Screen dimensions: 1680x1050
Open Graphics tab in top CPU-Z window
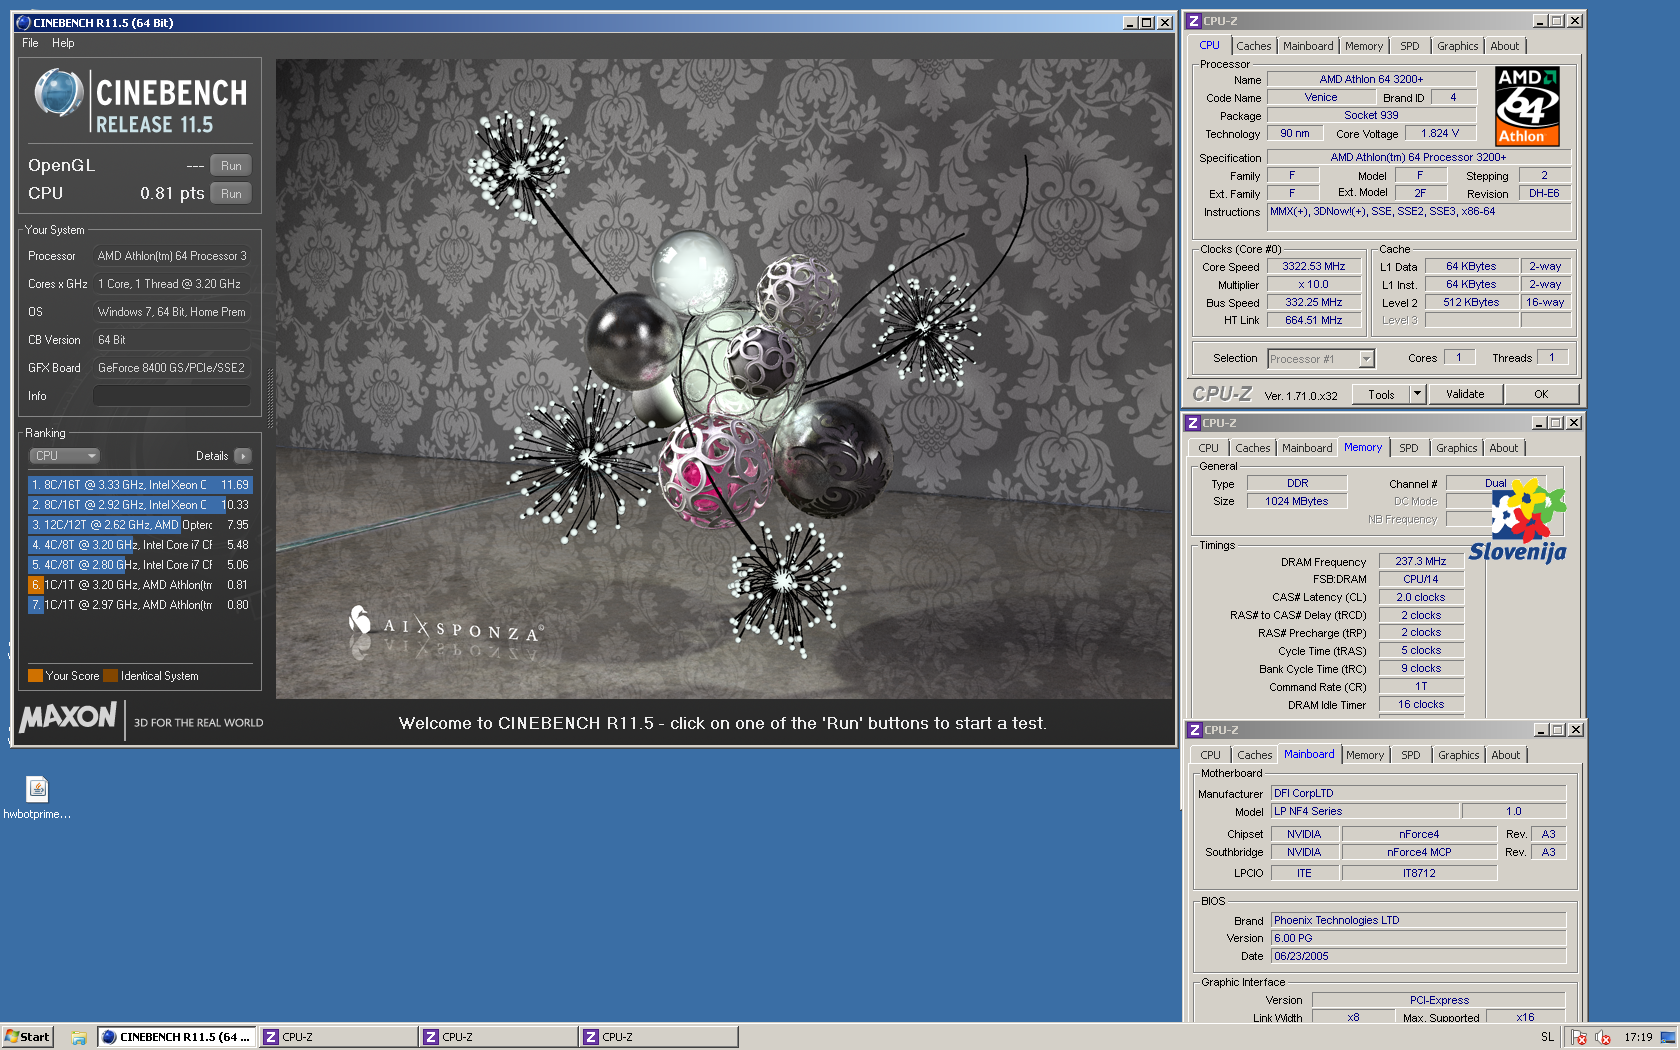click(1457, 46)
